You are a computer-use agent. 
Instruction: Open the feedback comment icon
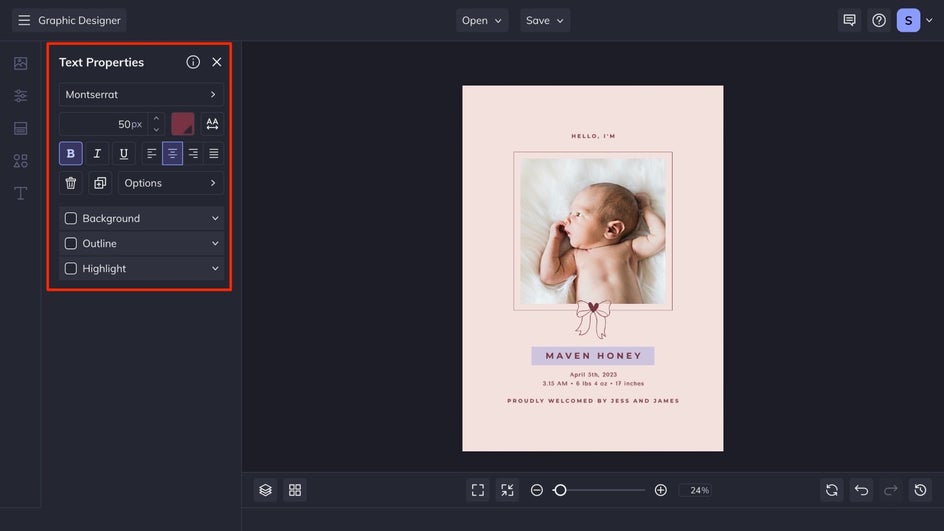tap(849, 20)
